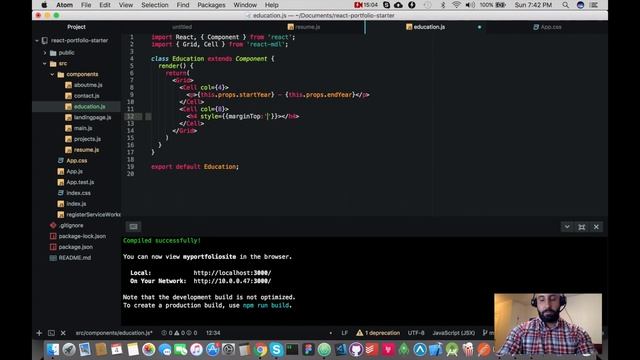
Task: Click cursor position 12:34 in status bar
Action: tap(213, 333)
